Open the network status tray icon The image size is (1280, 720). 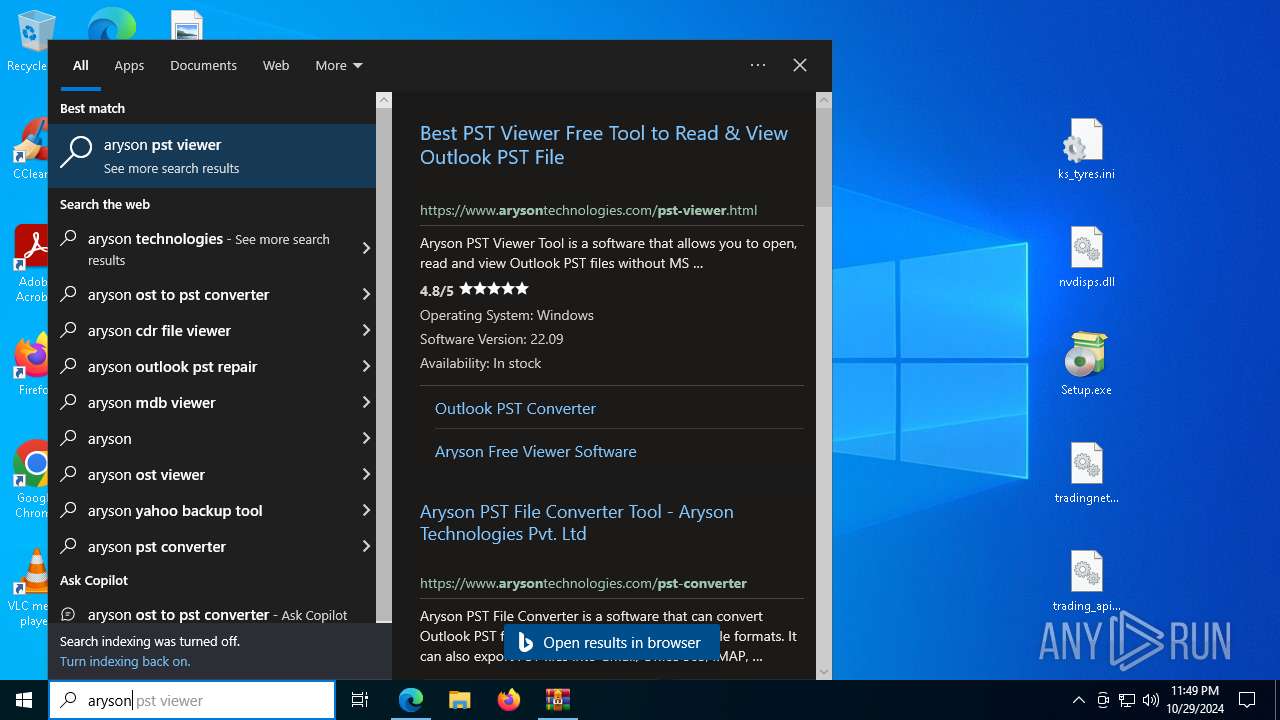point(1127,700)
